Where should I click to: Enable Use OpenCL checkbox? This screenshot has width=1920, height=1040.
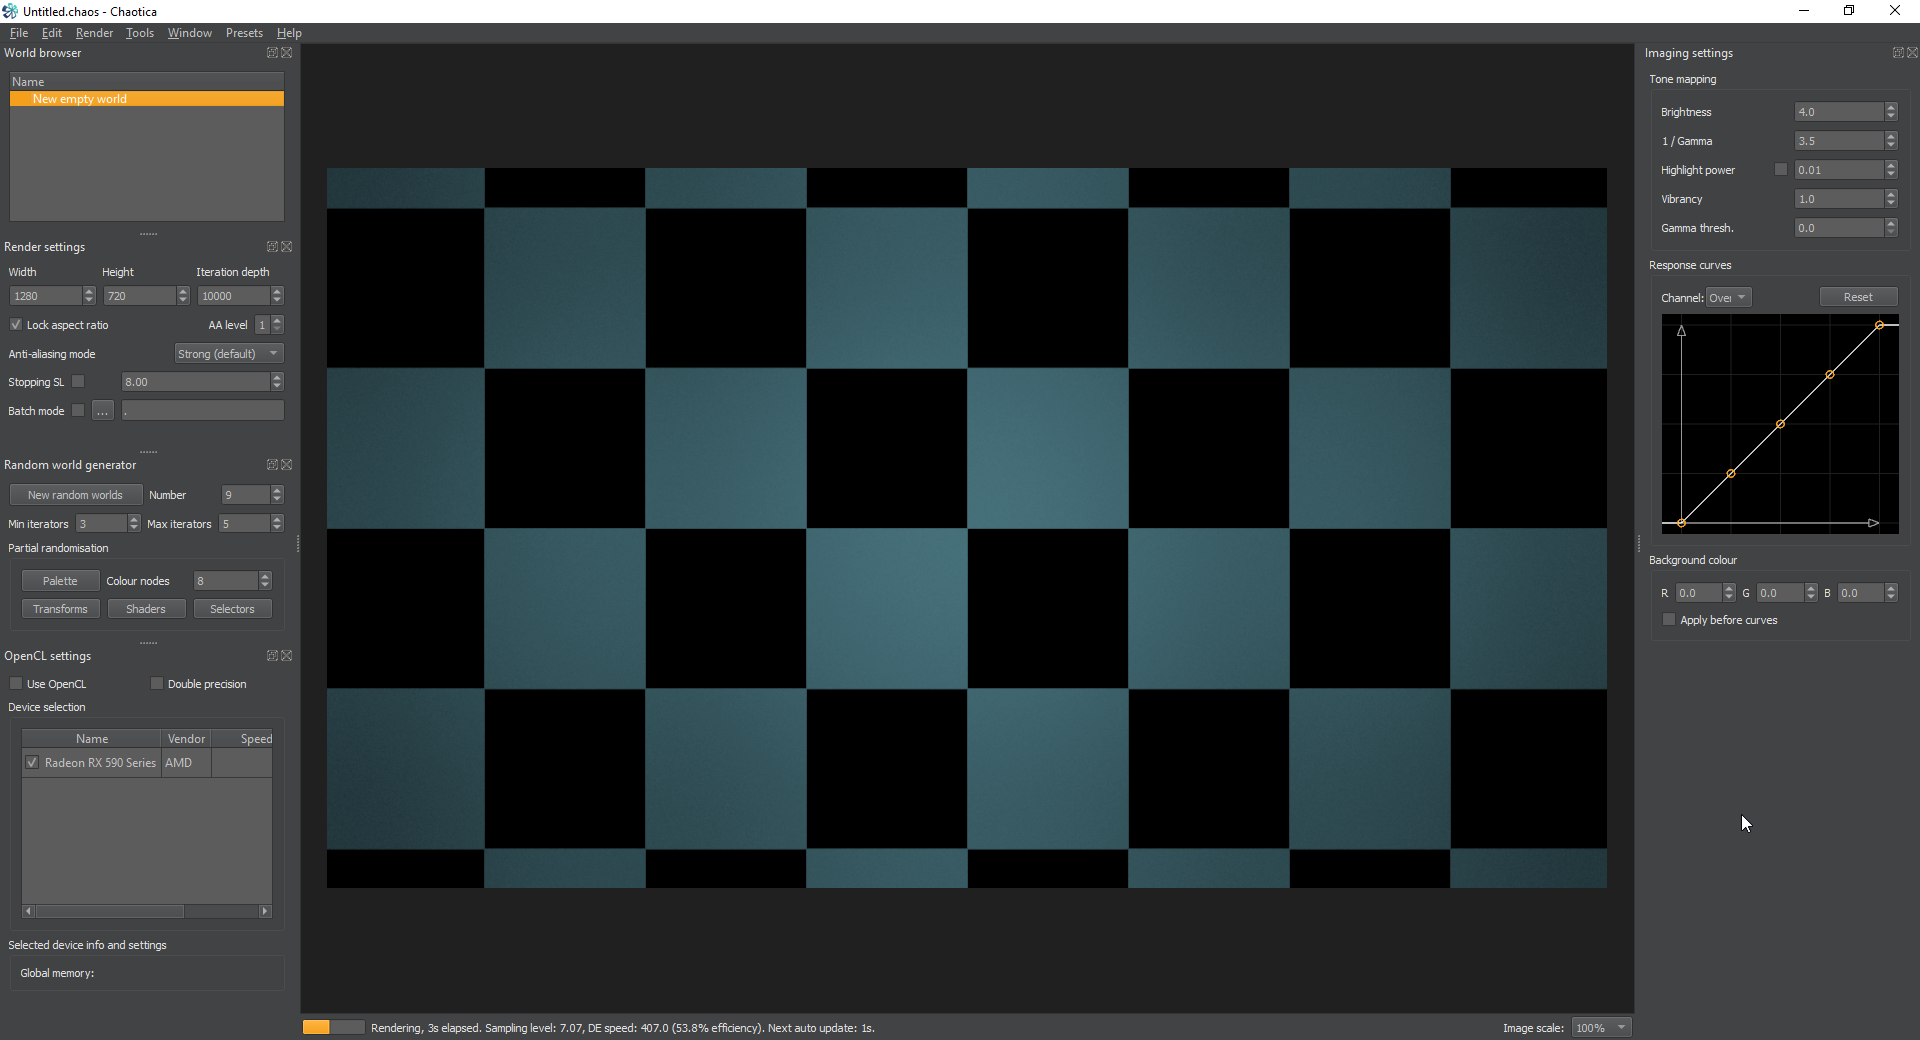point(16,684)
